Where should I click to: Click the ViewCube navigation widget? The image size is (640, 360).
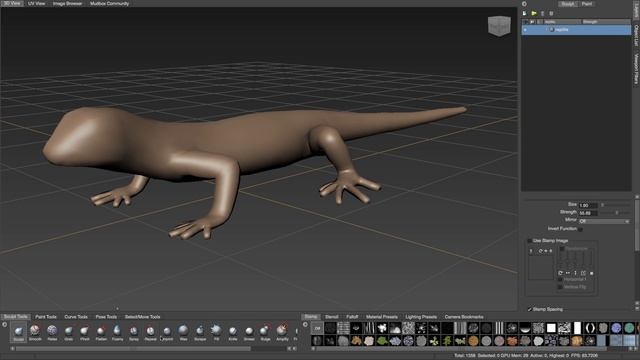[x=499, y=26]
